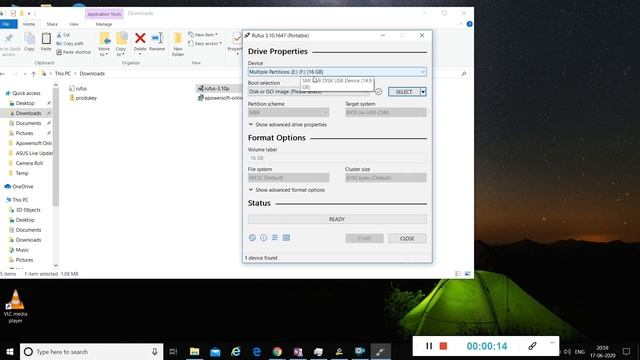Open the File tab in Explorer
Image resolution: width=640 pixels, height=360 pixels.
point(7,24)
